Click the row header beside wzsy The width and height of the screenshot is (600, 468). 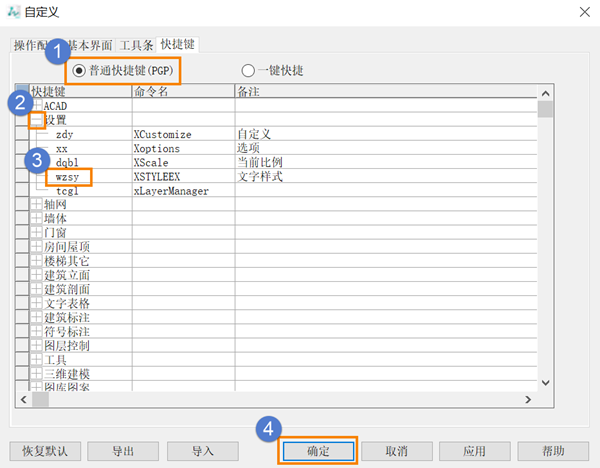click(x=22, y=177)
